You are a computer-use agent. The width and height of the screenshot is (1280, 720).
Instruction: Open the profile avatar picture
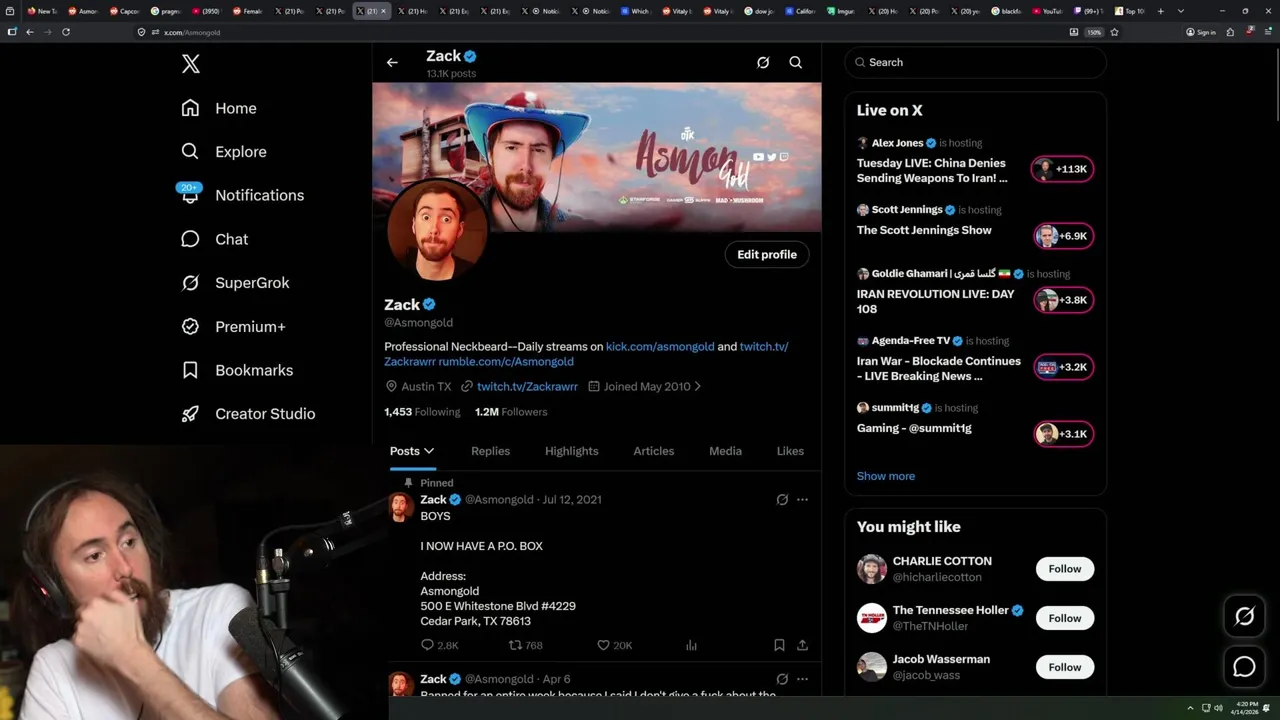tap(437, 231)
